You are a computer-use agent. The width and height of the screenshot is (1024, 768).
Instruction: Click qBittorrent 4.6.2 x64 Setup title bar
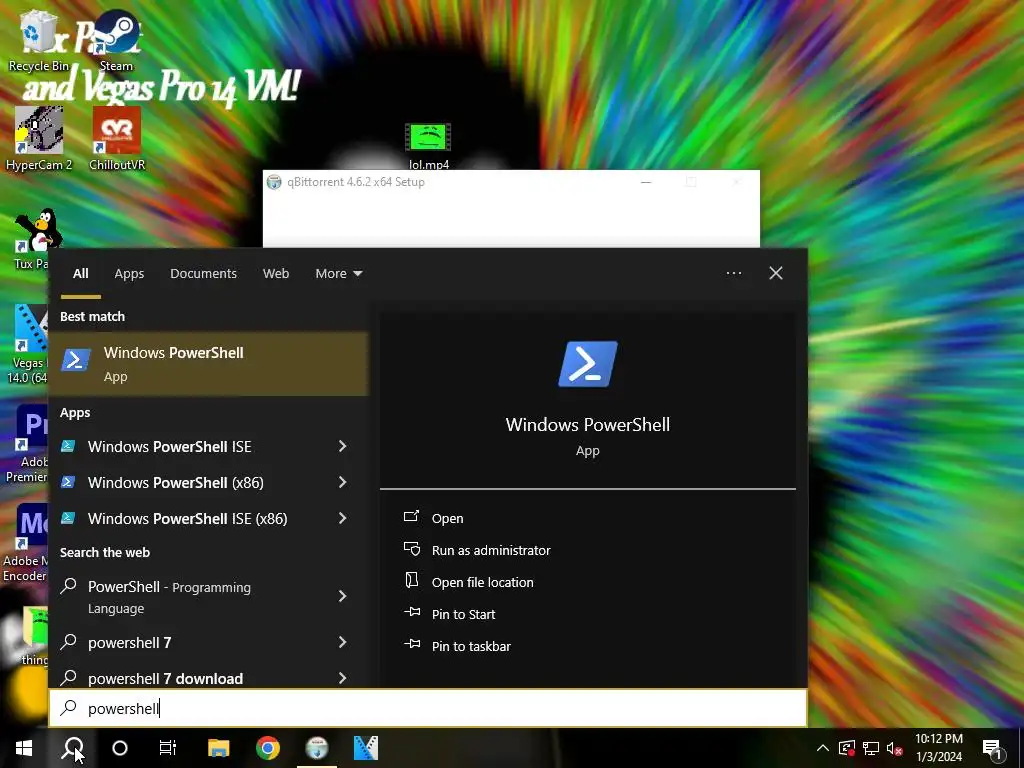pyautogui.click(x=451, y=182)
